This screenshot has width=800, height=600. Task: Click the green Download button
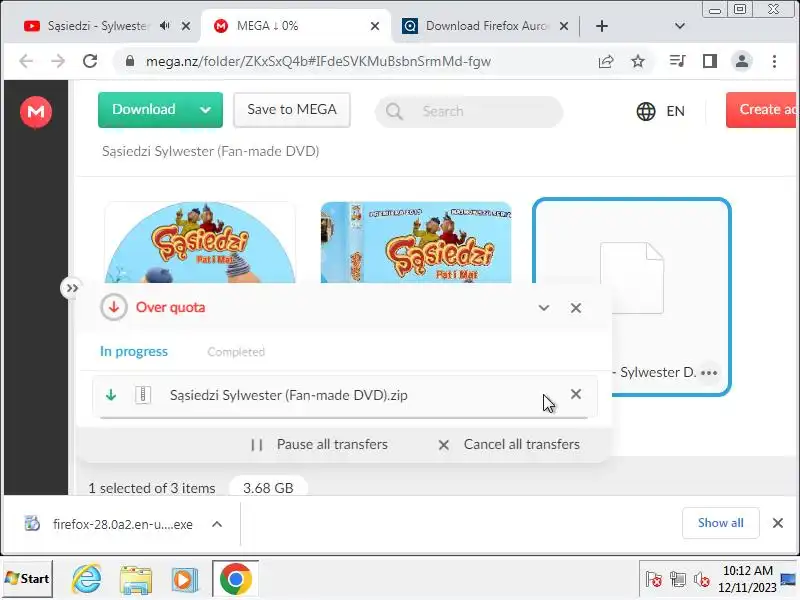[144, 110]
